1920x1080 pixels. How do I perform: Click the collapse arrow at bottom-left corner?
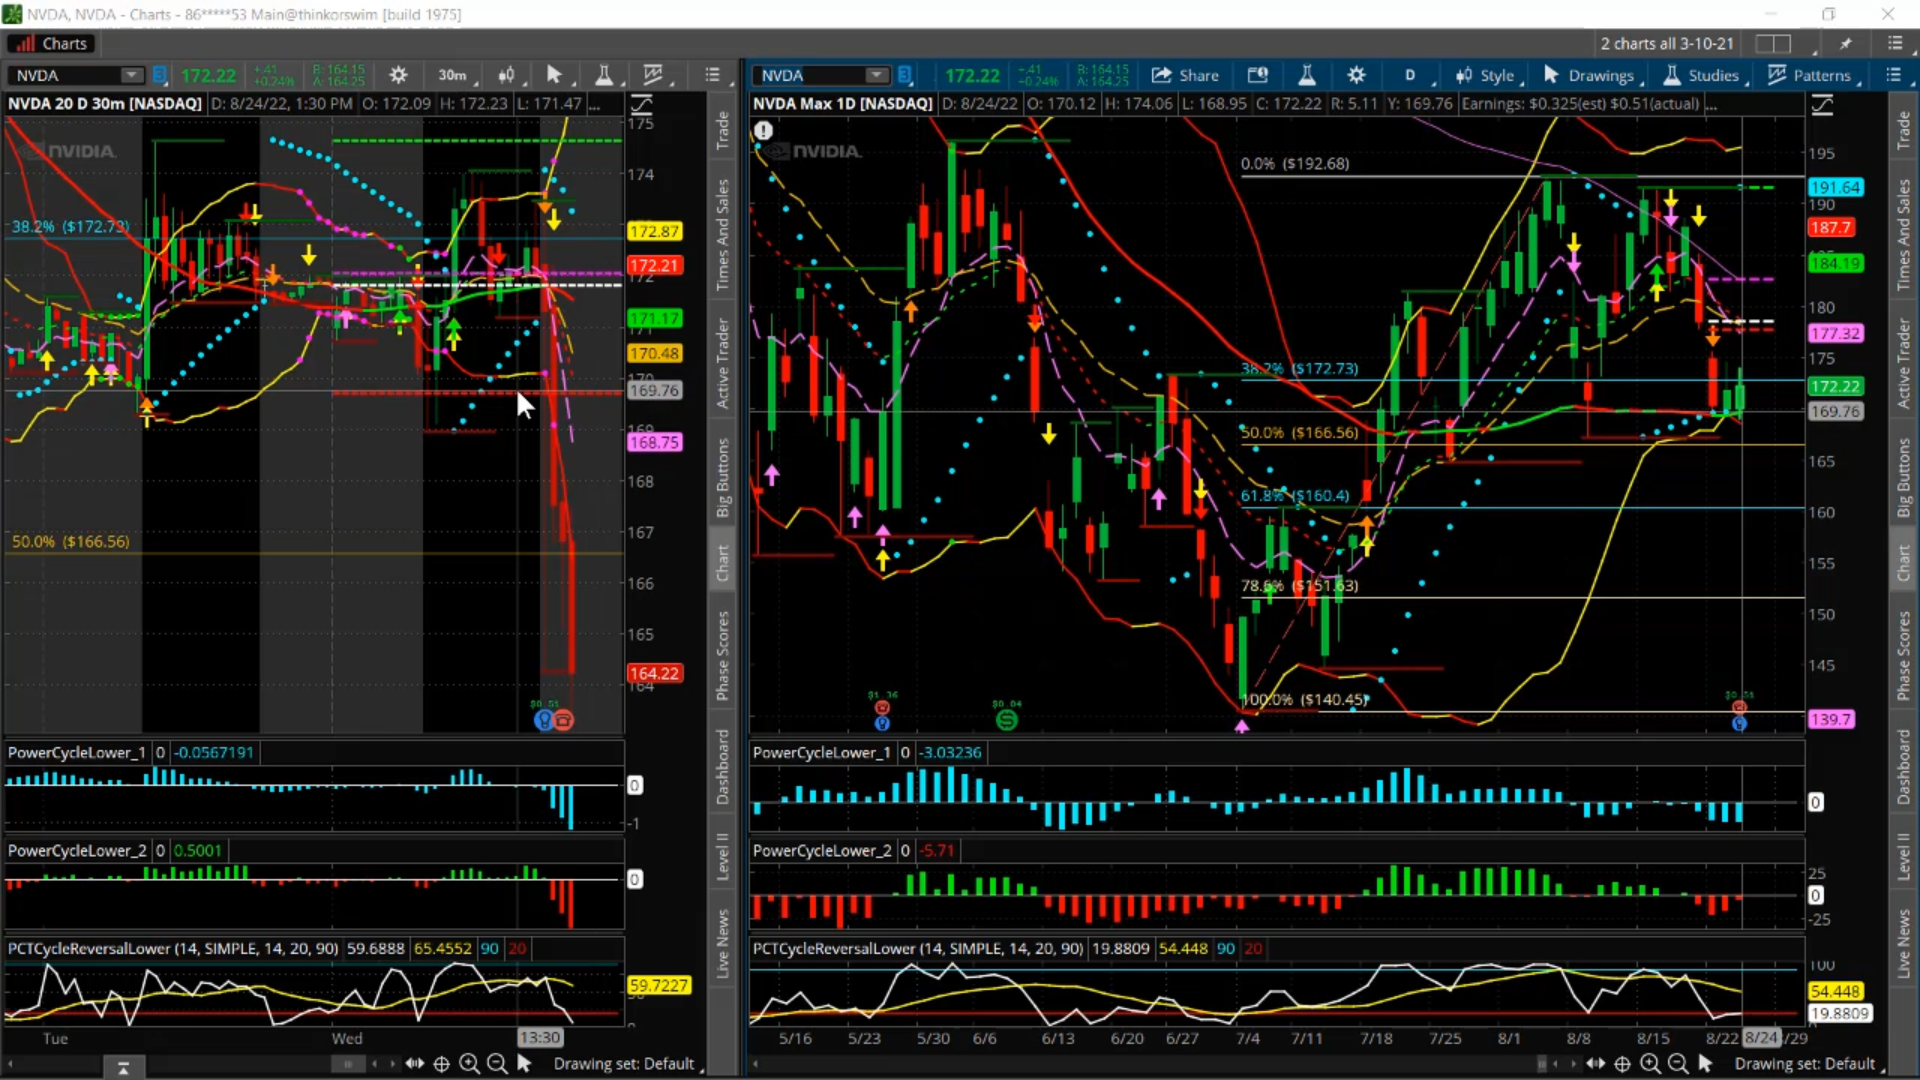coord(123,1069)
